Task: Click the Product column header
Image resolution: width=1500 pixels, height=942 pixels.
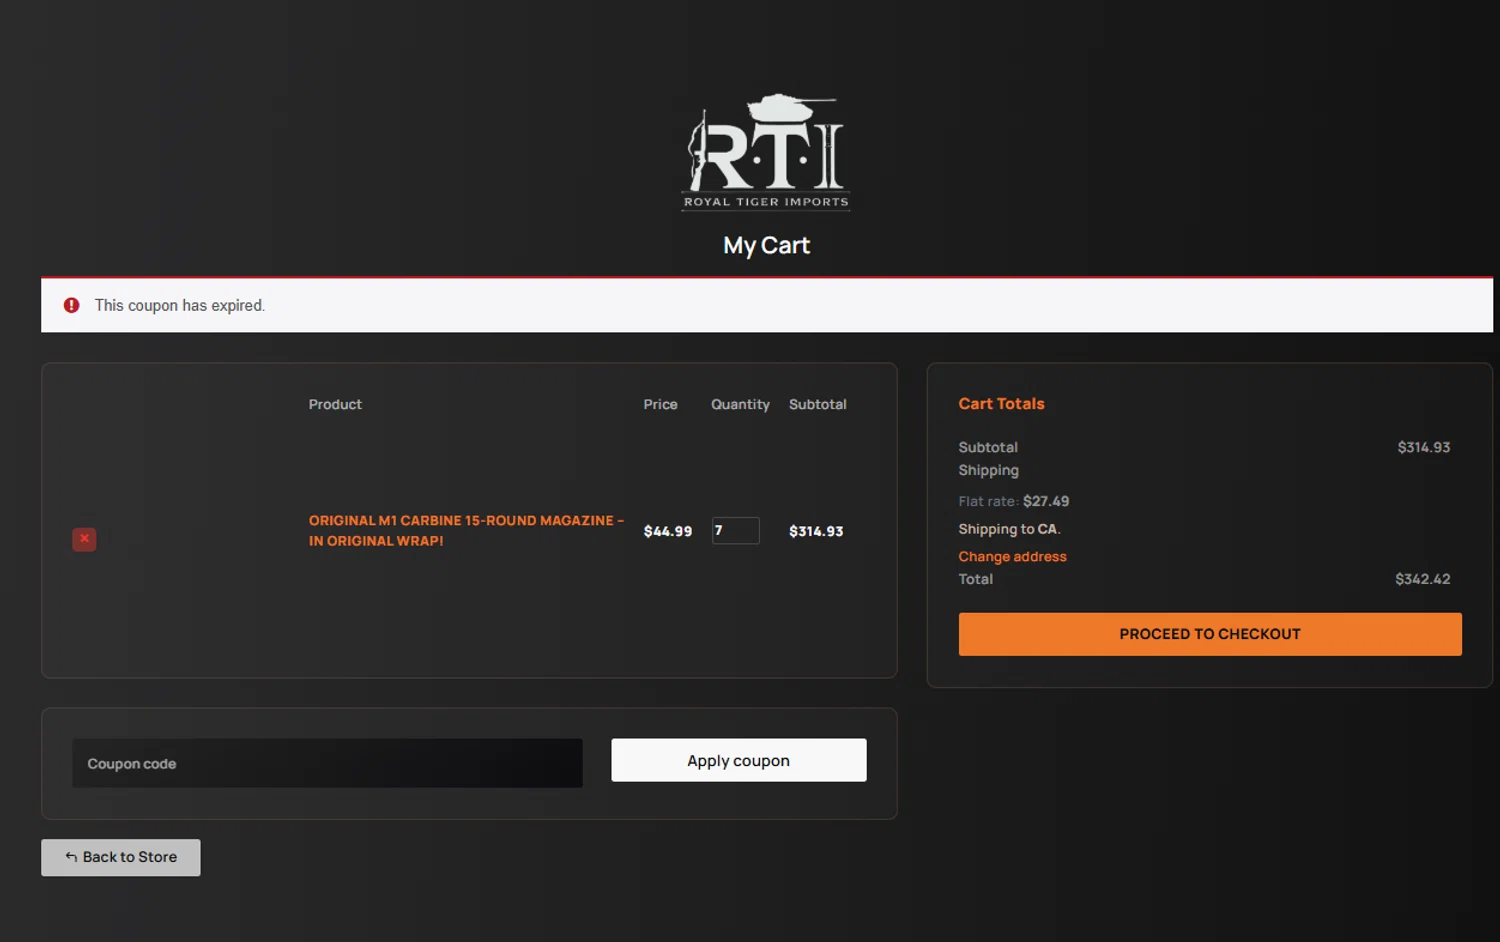Action: point(335,404)
